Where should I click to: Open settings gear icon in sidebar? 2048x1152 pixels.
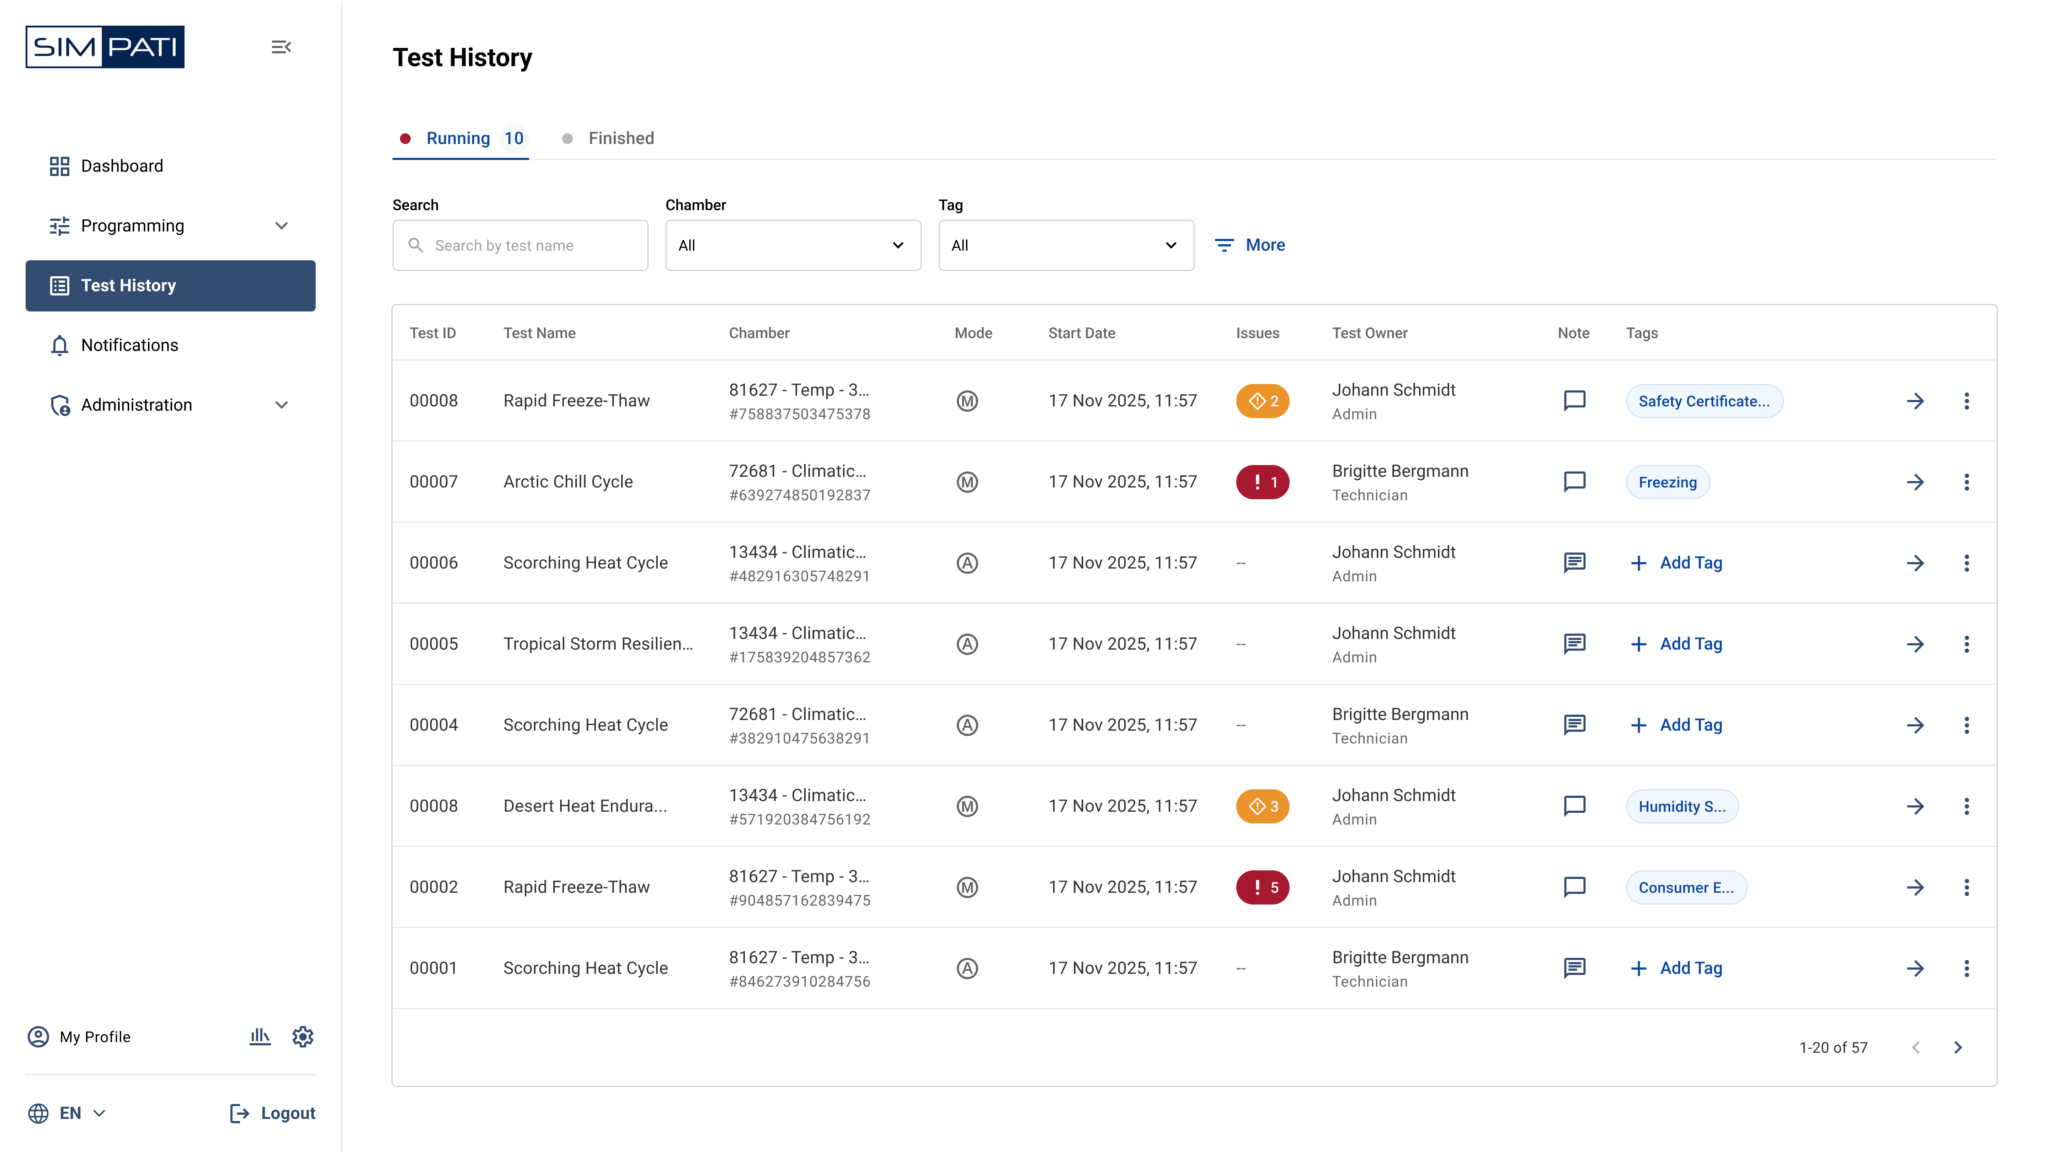[303, 1037]
